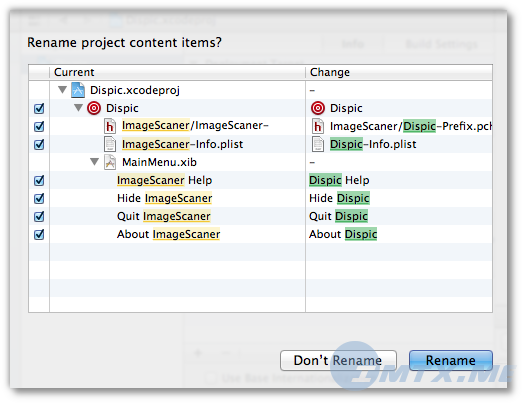Screen dimensions: 523x404
Task: Click the Current column header
Action: [x=177, y=72]
